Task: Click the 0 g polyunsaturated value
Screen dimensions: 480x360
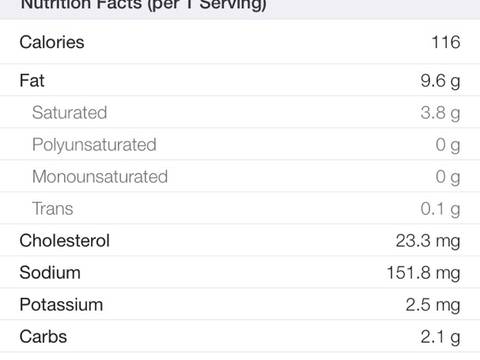Action: [x=448, y=145]
